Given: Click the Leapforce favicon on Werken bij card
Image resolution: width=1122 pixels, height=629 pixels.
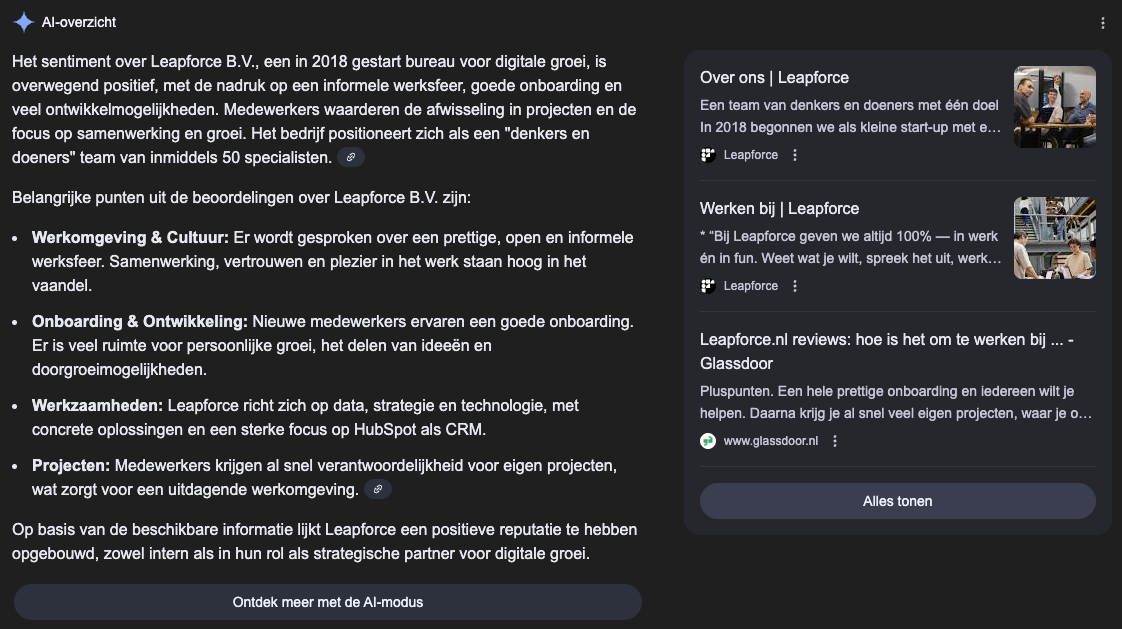Looking at the screenshot, I should [x=707, y=285].
